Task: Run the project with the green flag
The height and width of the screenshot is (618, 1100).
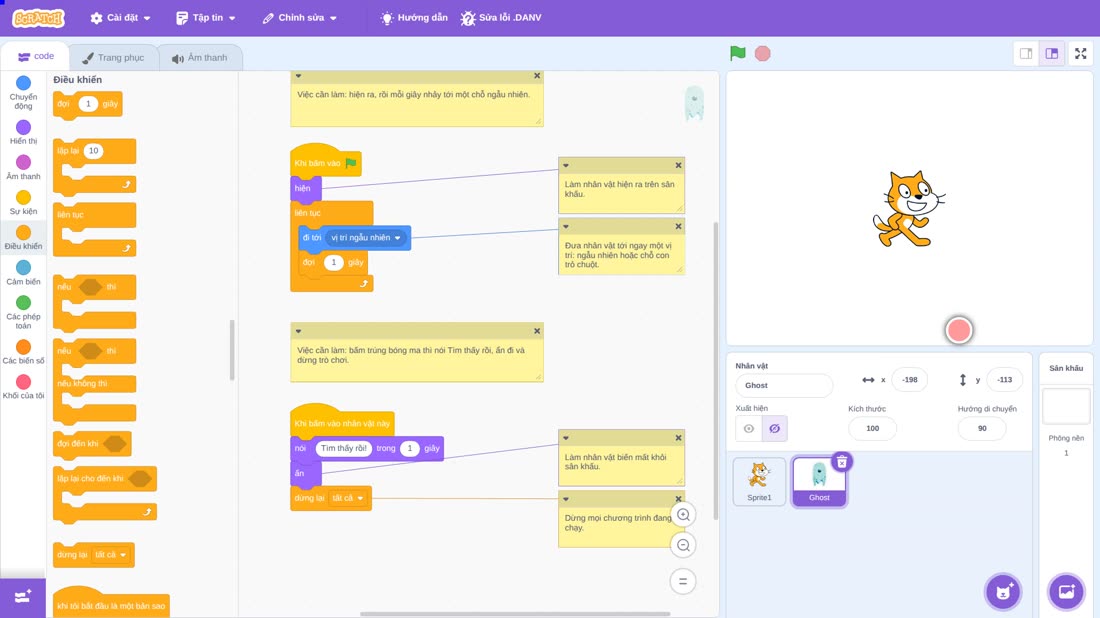Action: (737, 53)
